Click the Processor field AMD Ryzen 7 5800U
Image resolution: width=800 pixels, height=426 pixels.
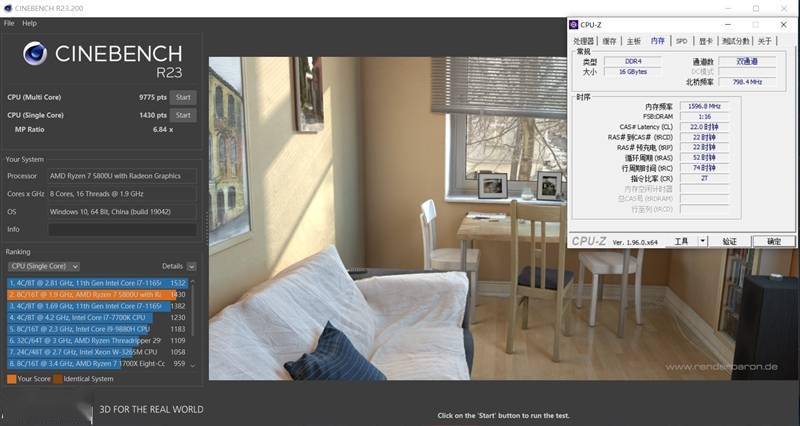(122, 176)
